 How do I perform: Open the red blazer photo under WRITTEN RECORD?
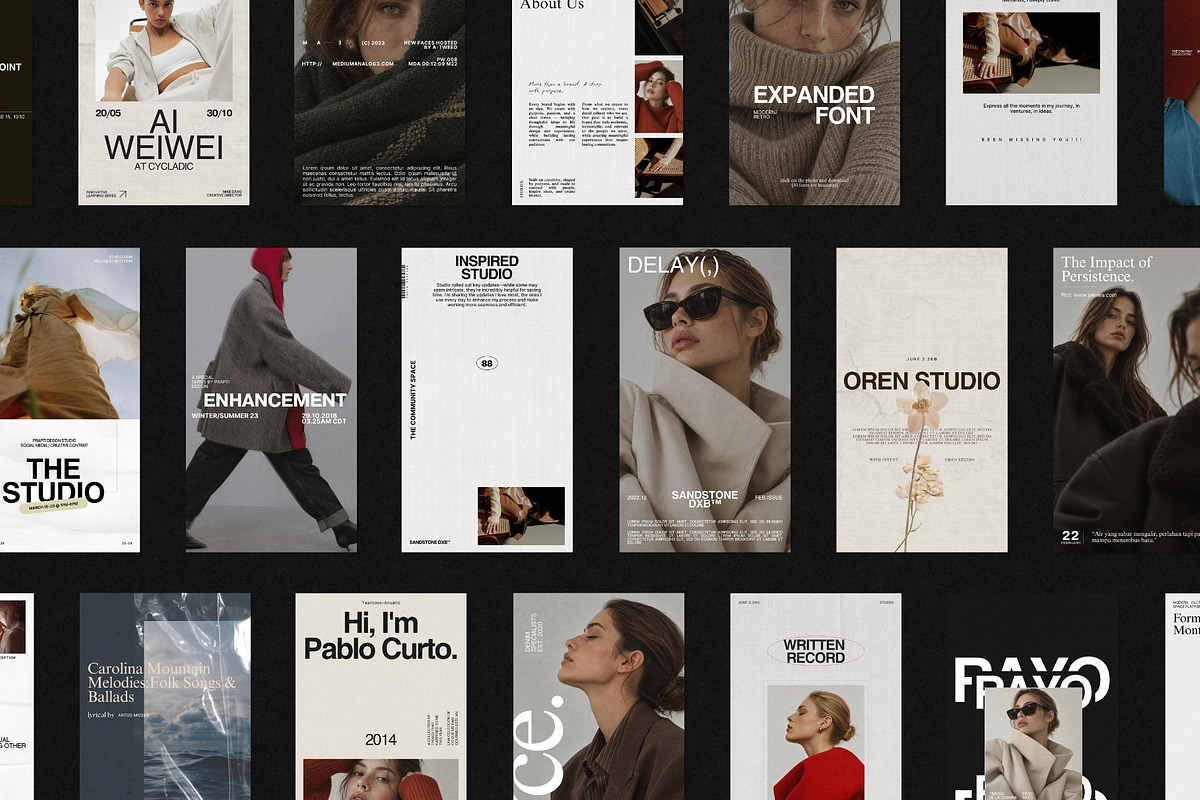[x=815, y=742]
